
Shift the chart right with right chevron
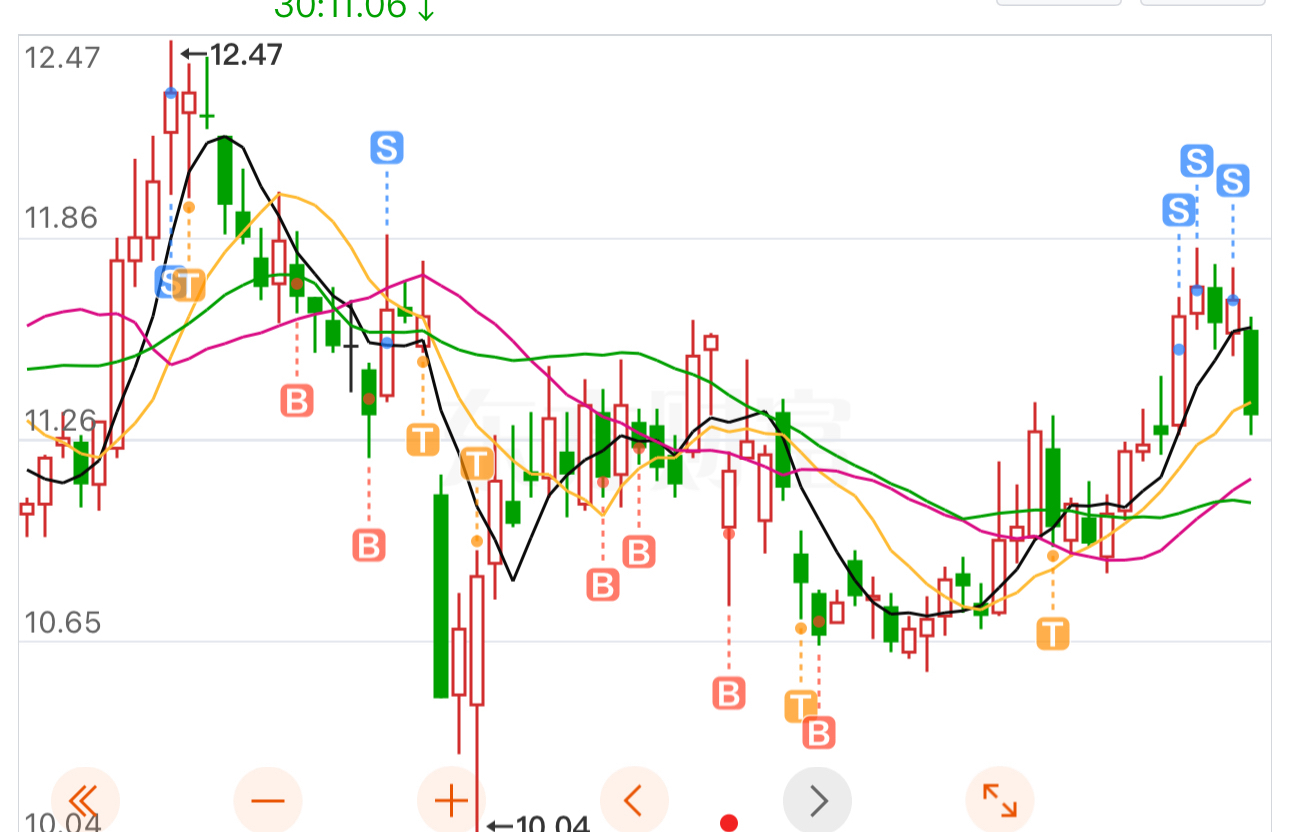pos(818,800)
